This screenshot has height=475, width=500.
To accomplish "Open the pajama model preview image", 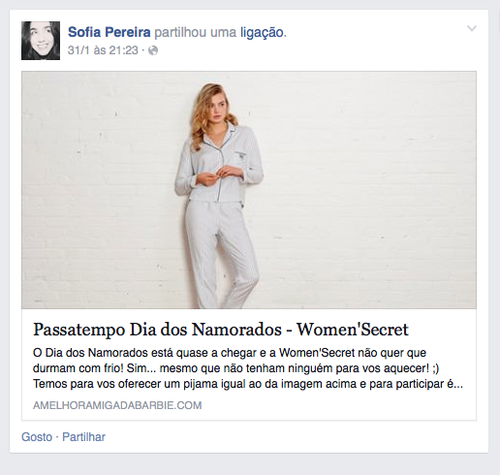I will point(249,190).
